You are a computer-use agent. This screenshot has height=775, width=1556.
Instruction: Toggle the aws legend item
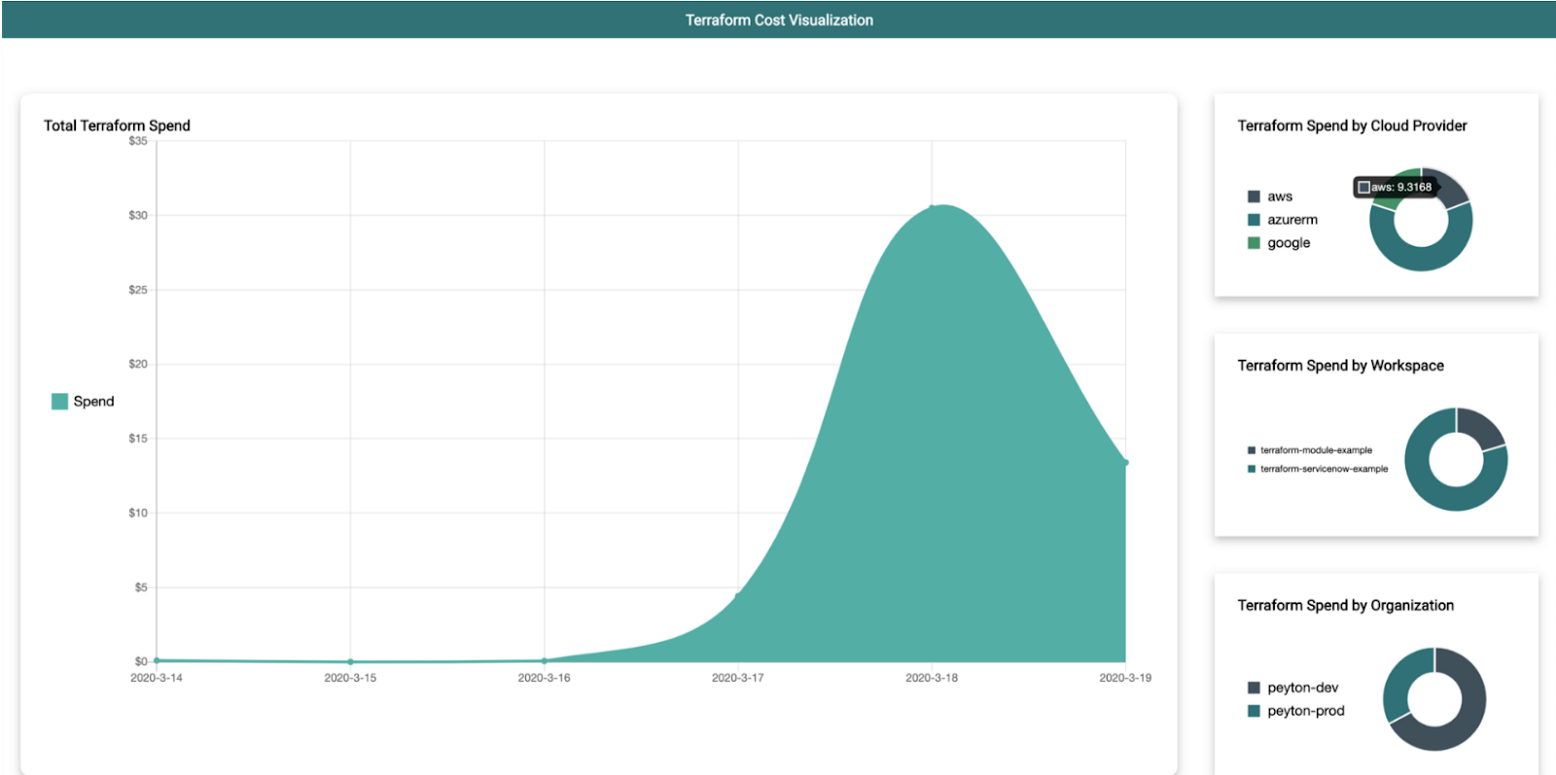1270,197
